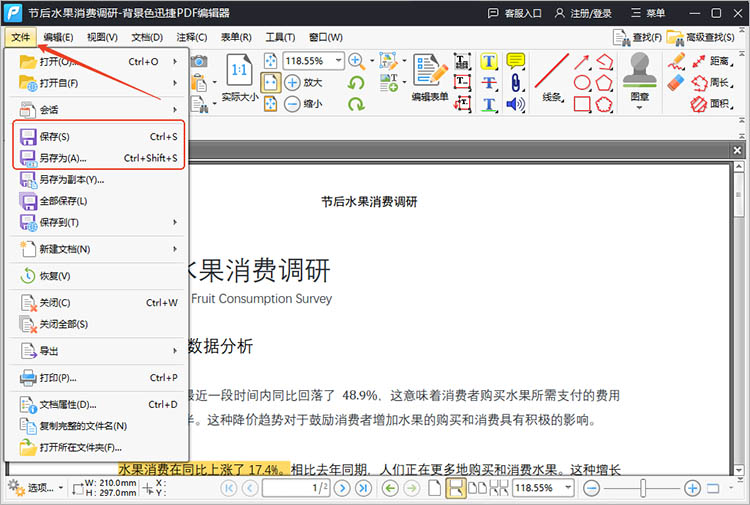Click green go-back view arrow
This screenshot has width=750, height=505.
coord(391,488)
